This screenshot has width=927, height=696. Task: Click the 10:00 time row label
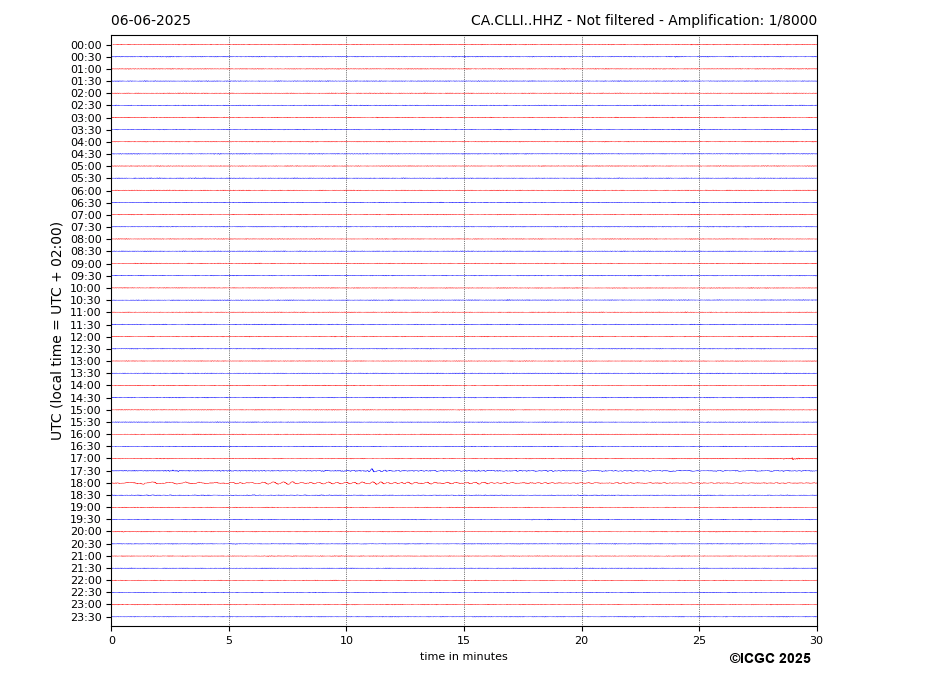(x=86, y=289)
